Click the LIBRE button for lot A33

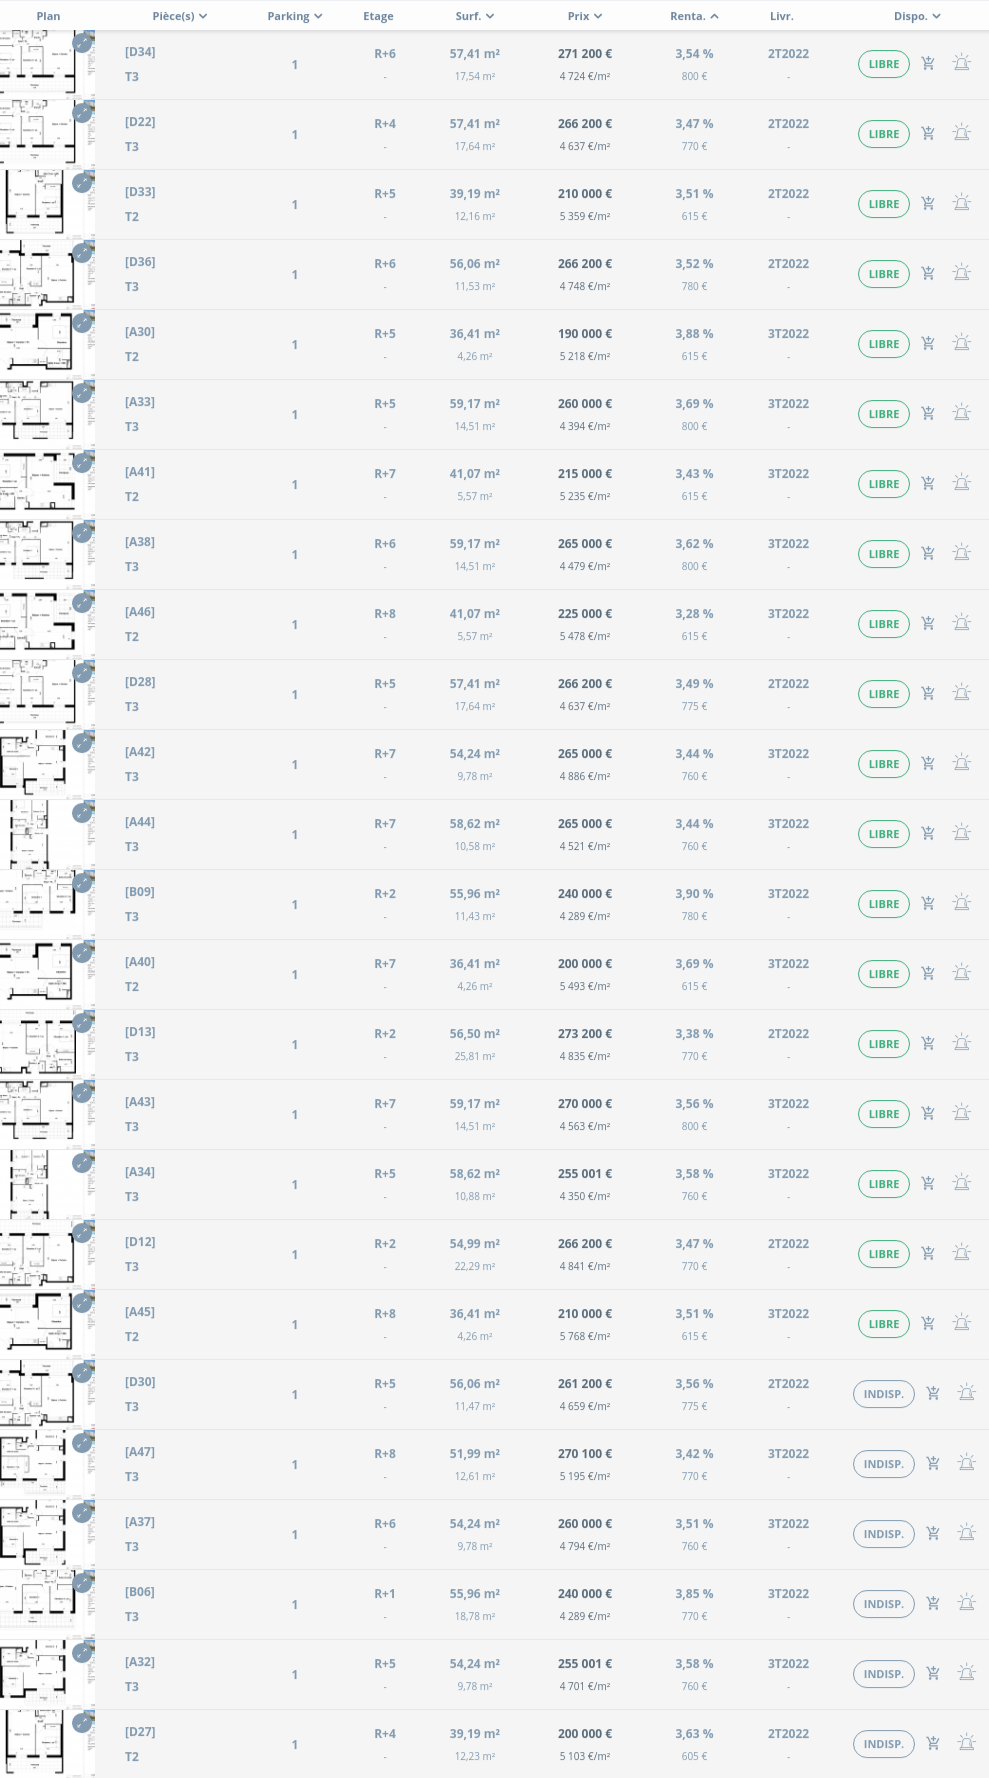pos(884,414)
